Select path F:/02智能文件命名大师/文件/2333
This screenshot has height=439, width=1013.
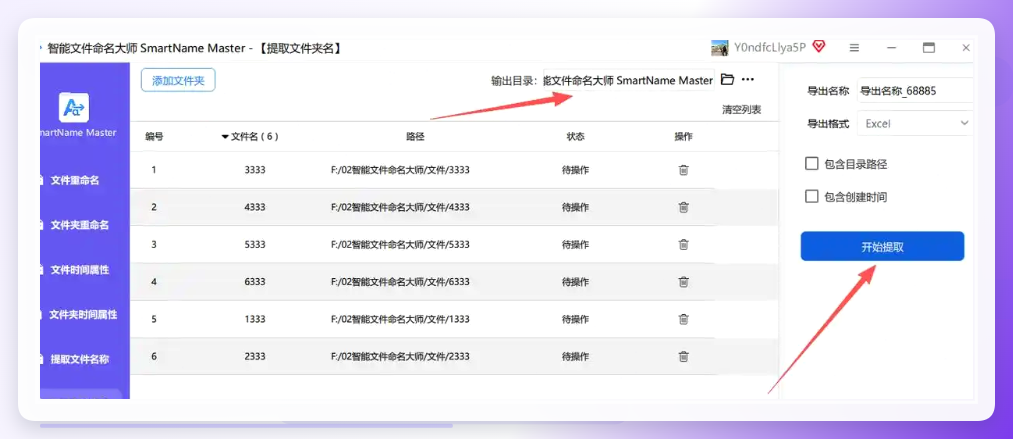pyautogui.click(x=400, y=356)
